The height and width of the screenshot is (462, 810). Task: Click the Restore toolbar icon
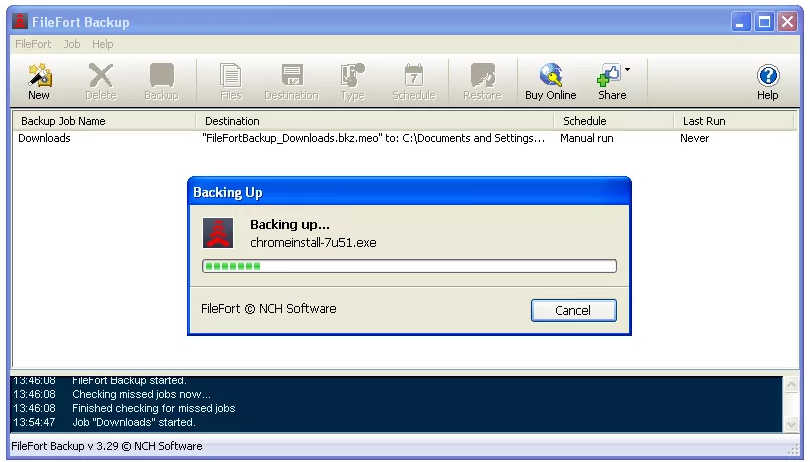(x=482, y=82)
